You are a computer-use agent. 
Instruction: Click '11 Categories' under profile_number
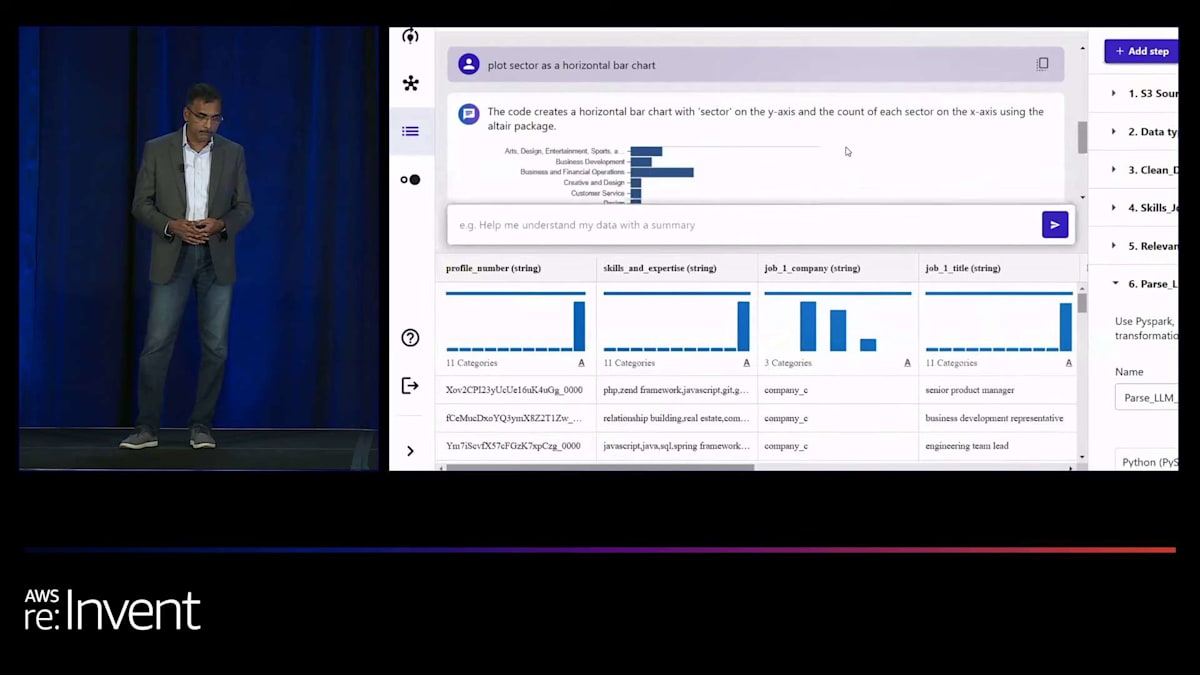coord(471,363)
